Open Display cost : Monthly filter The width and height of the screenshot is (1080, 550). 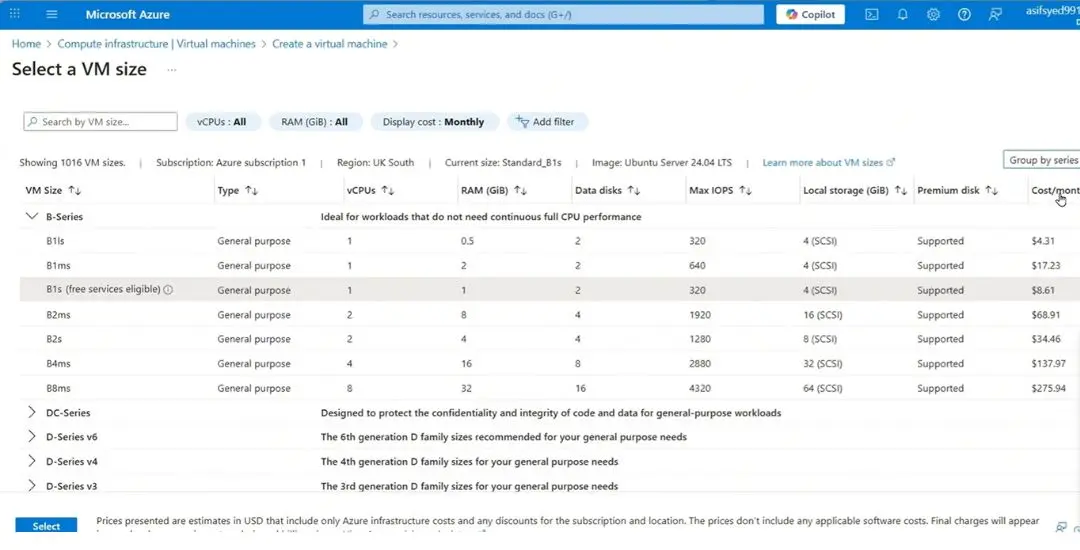point(433,122)
